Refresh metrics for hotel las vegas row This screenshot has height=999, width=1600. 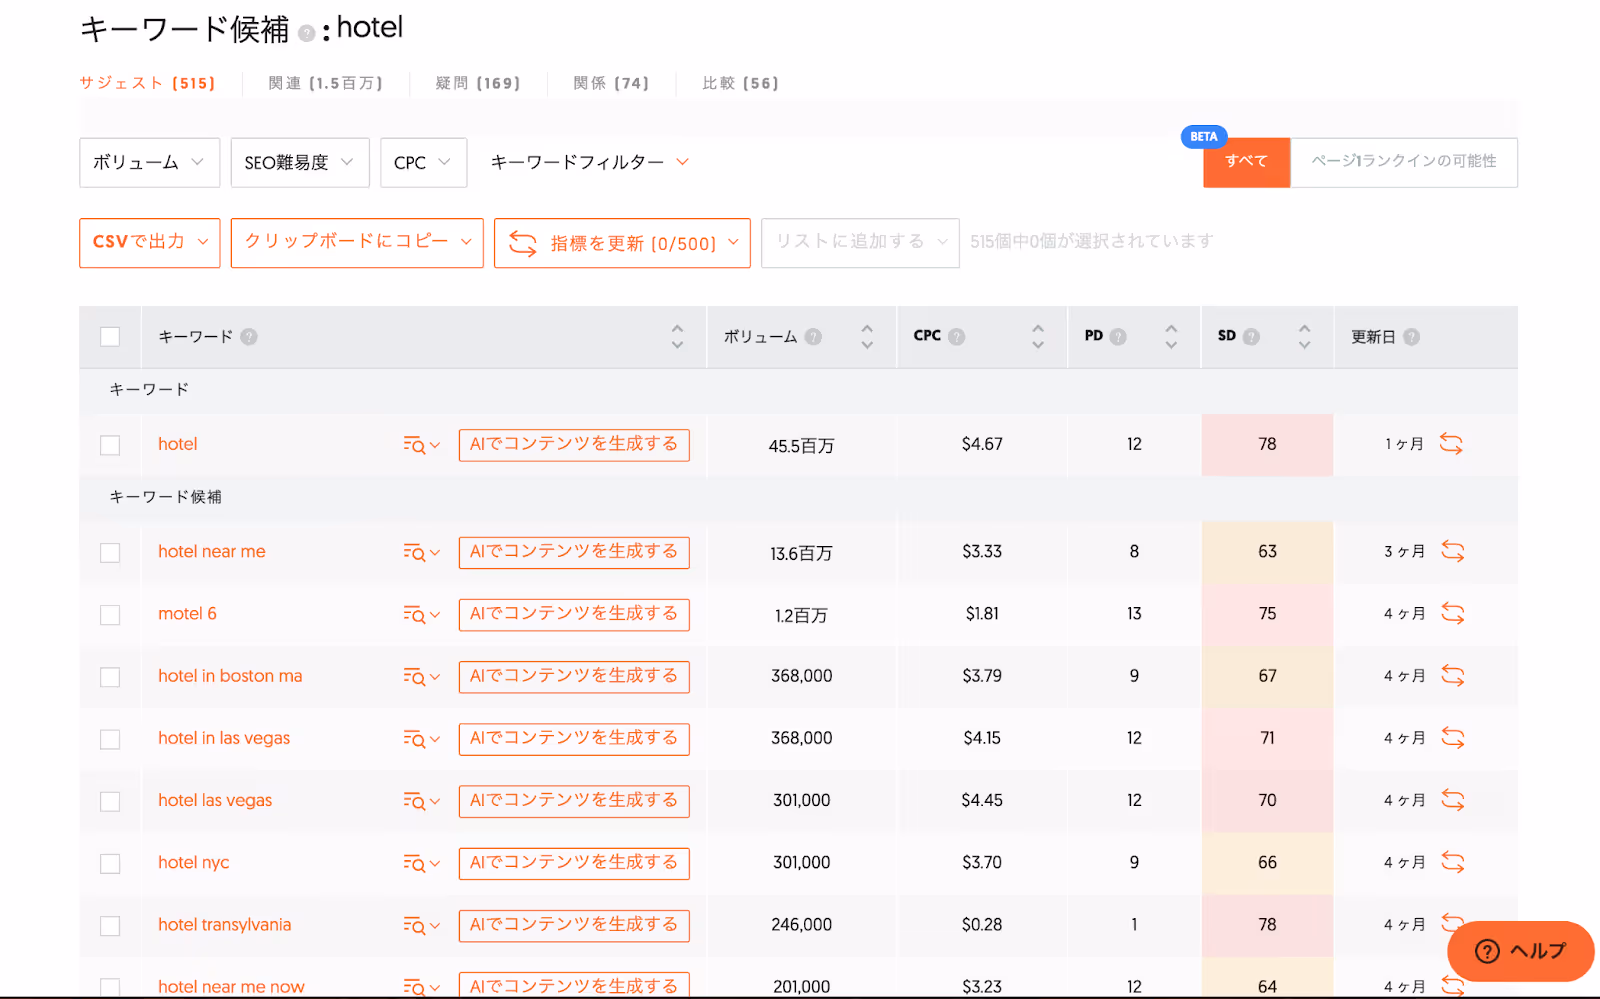click(x=1453, y=800)
